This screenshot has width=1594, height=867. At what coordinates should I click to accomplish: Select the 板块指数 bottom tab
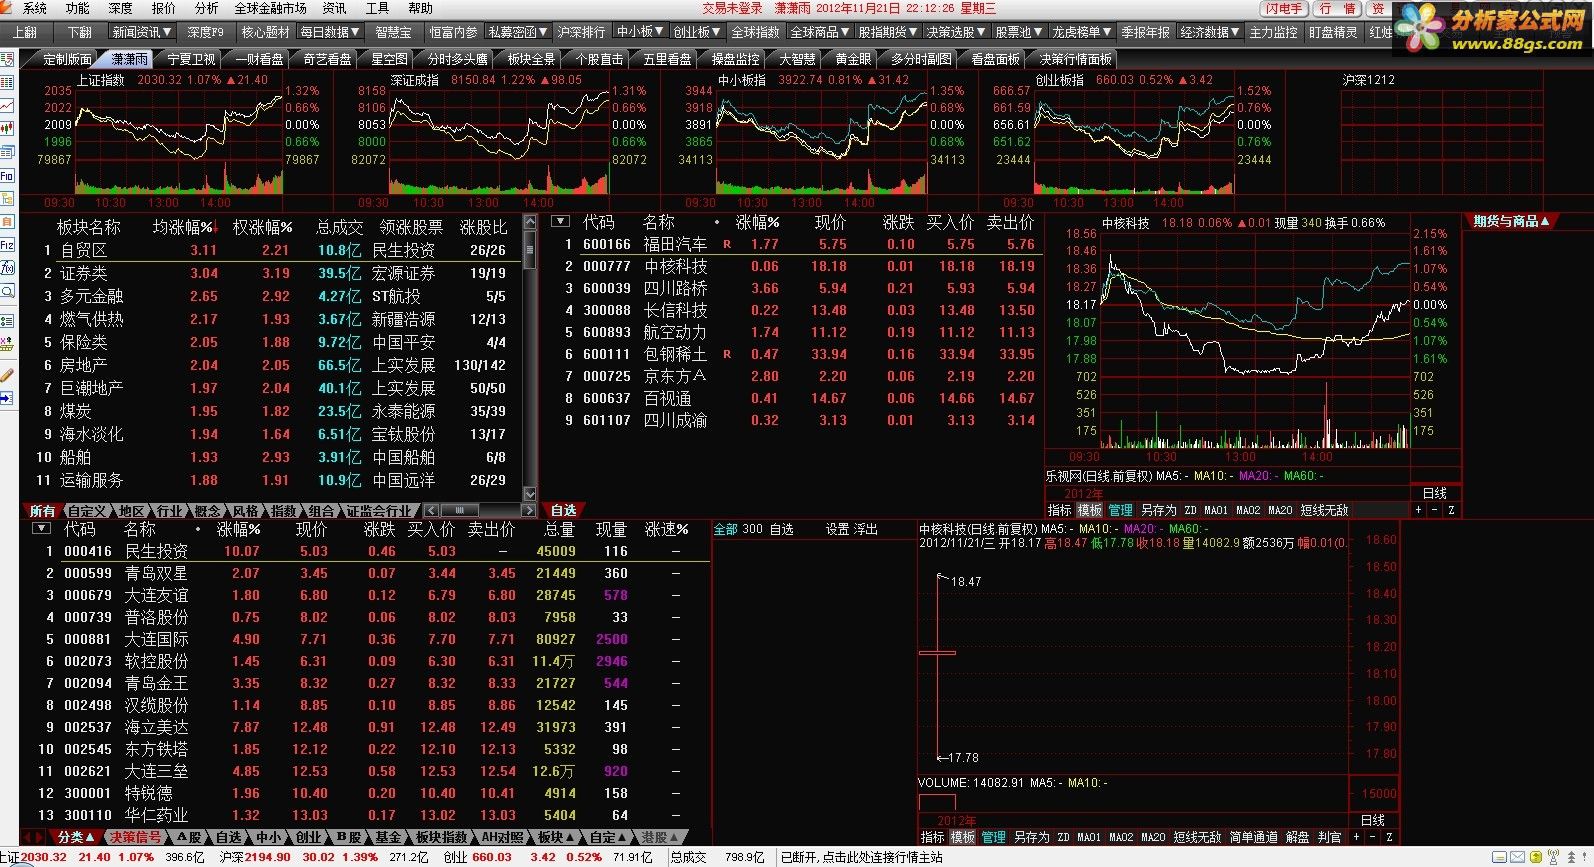click(441, 837)
